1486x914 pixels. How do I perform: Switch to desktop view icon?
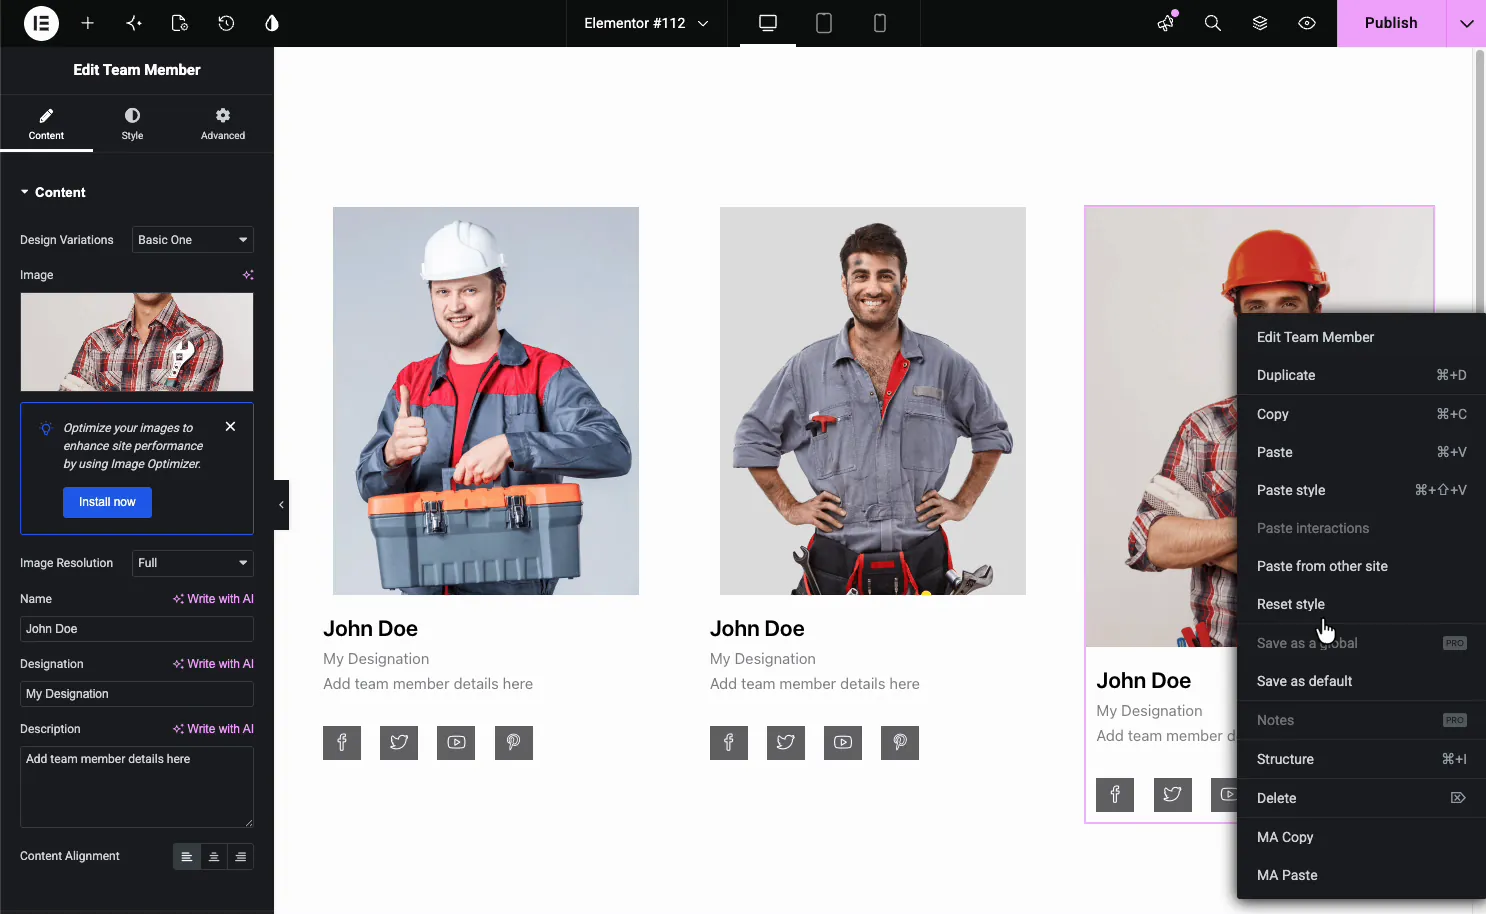[768, 23]
